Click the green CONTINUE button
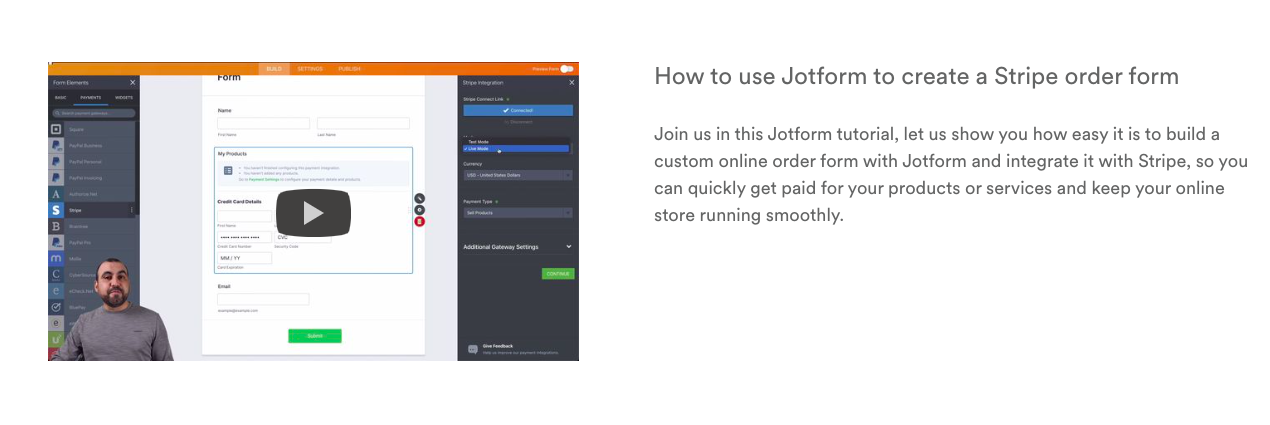Image resolution: width=1270 pixels, height=425 pixels. pyautogui.click(x=558, y=273)
